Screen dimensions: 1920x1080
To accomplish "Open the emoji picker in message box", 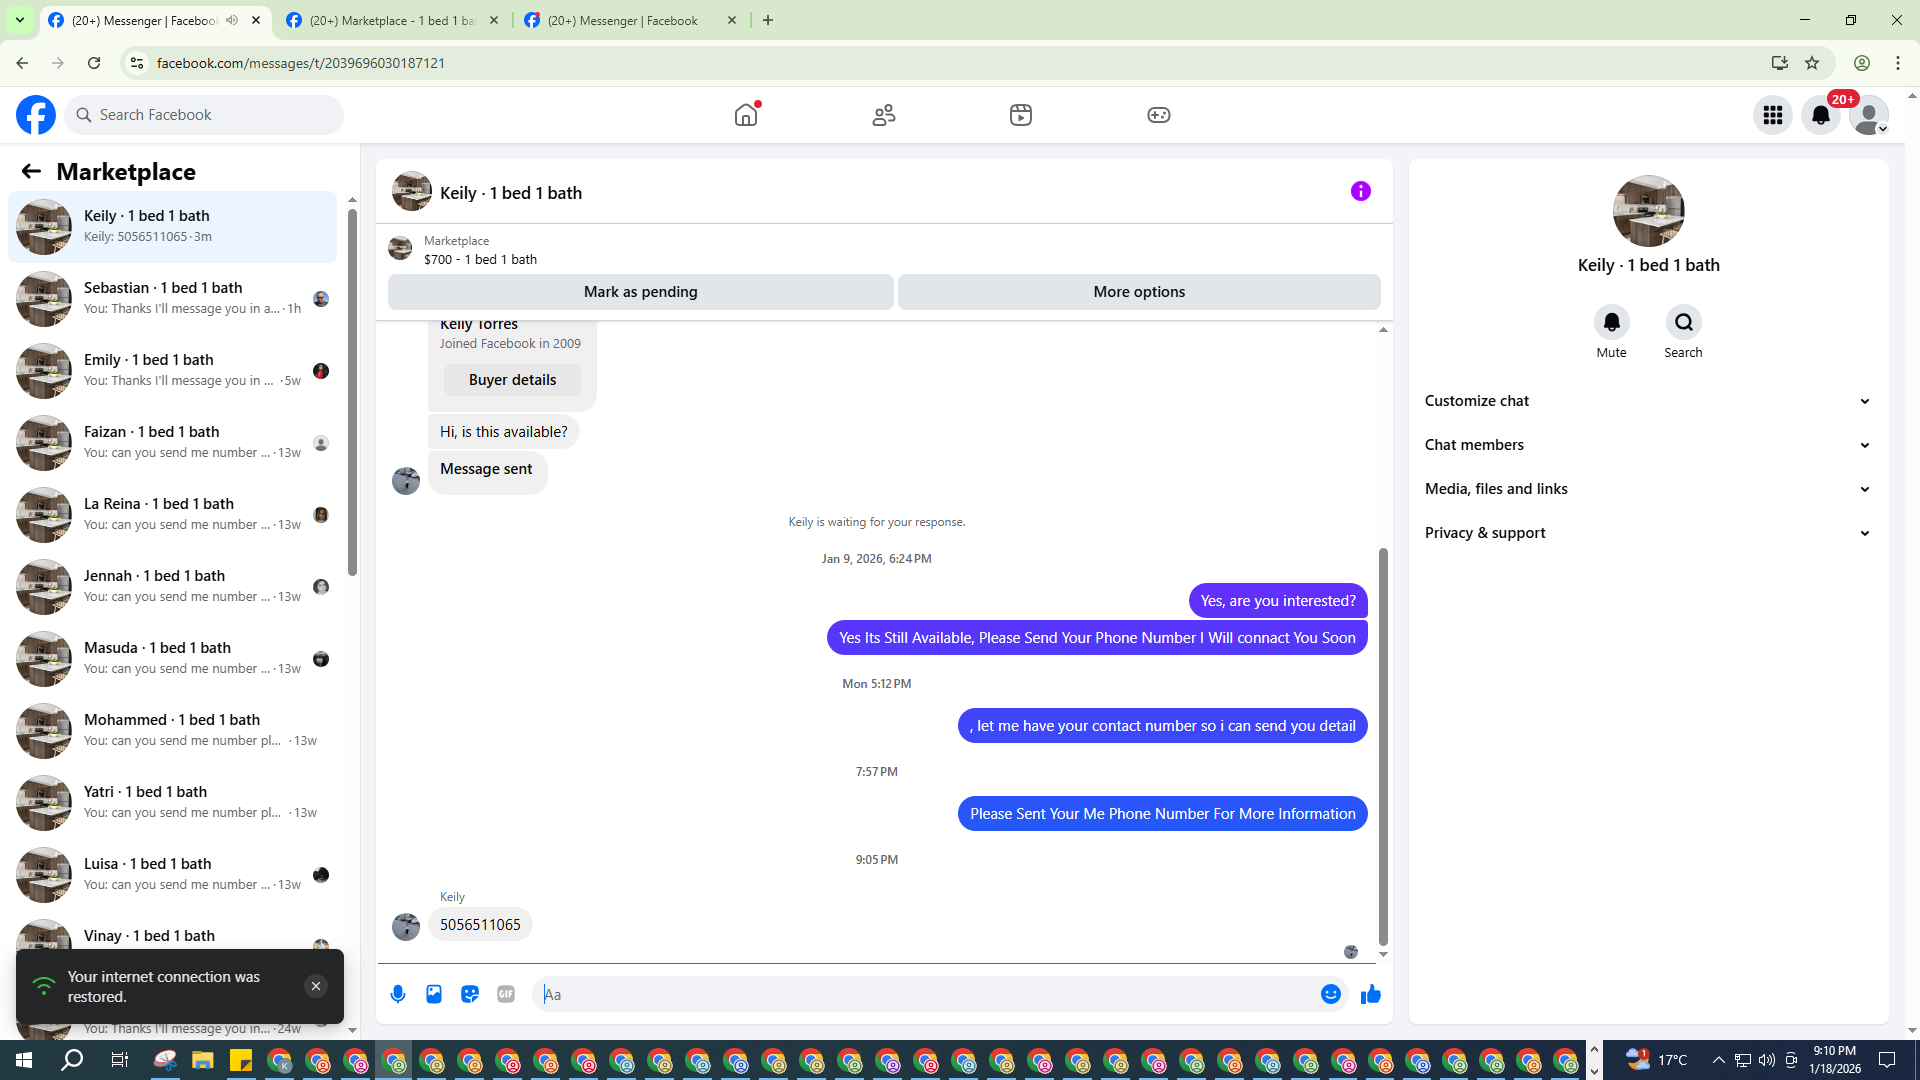I will pos(1330,994).
